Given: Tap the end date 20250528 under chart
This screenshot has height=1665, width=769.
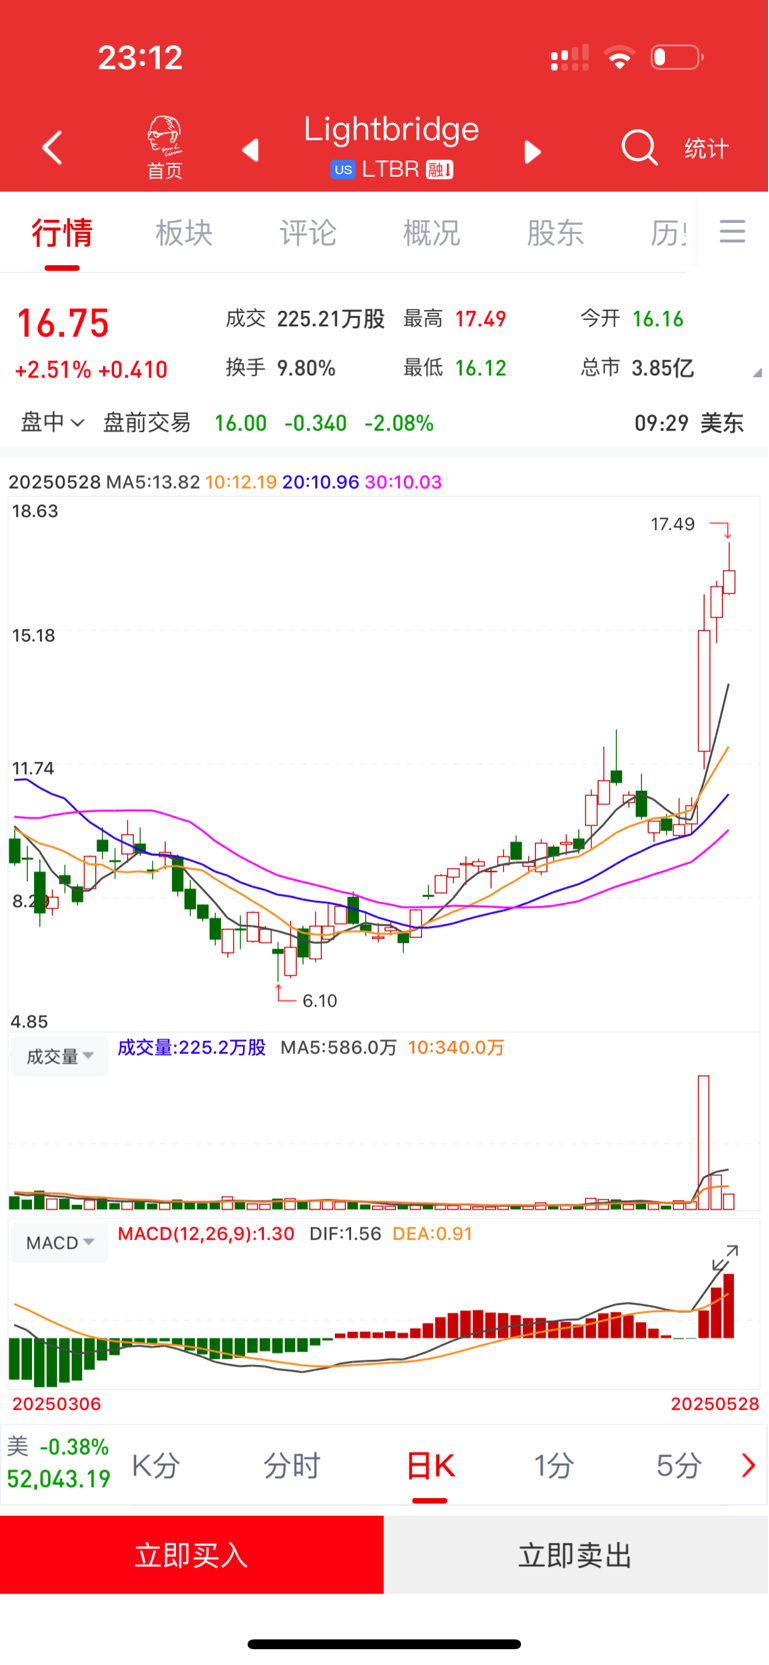Looking at the screenshot, I should [715, 1404].
